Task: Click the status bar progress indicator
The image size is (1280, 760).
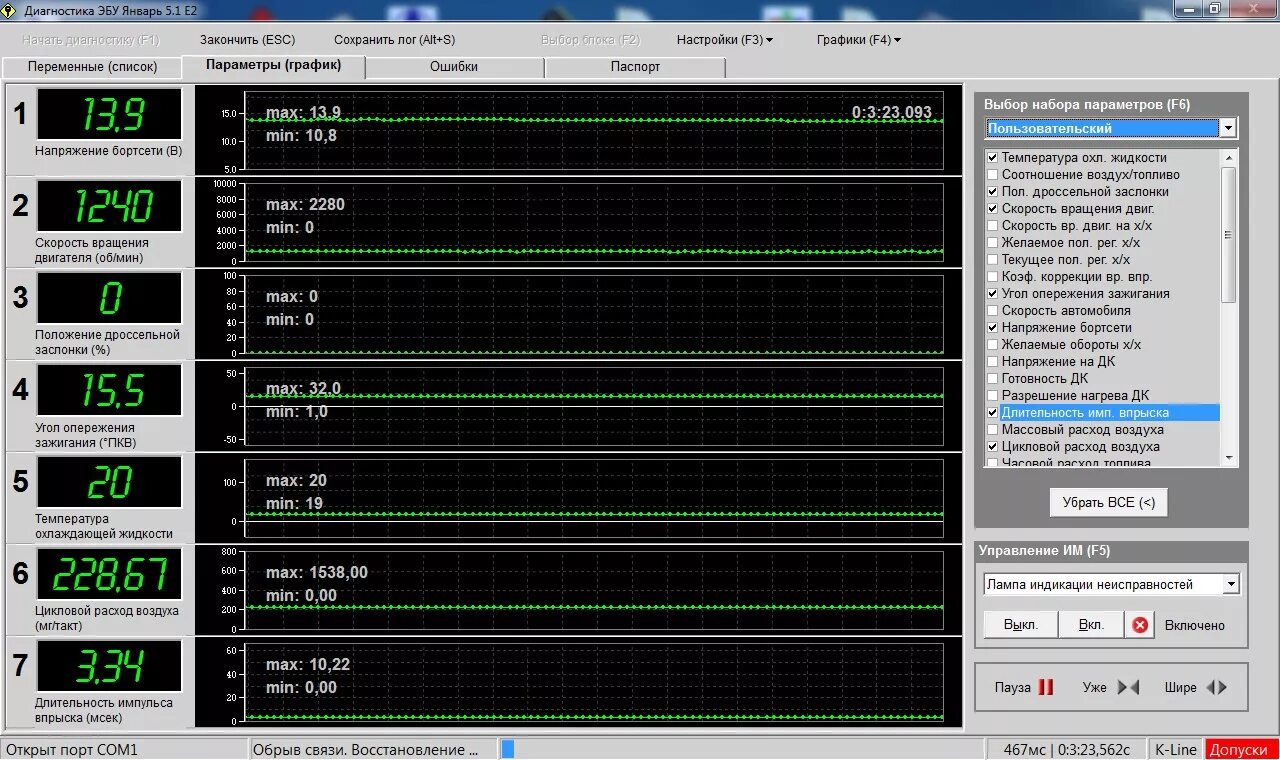Action: [507, 749]
